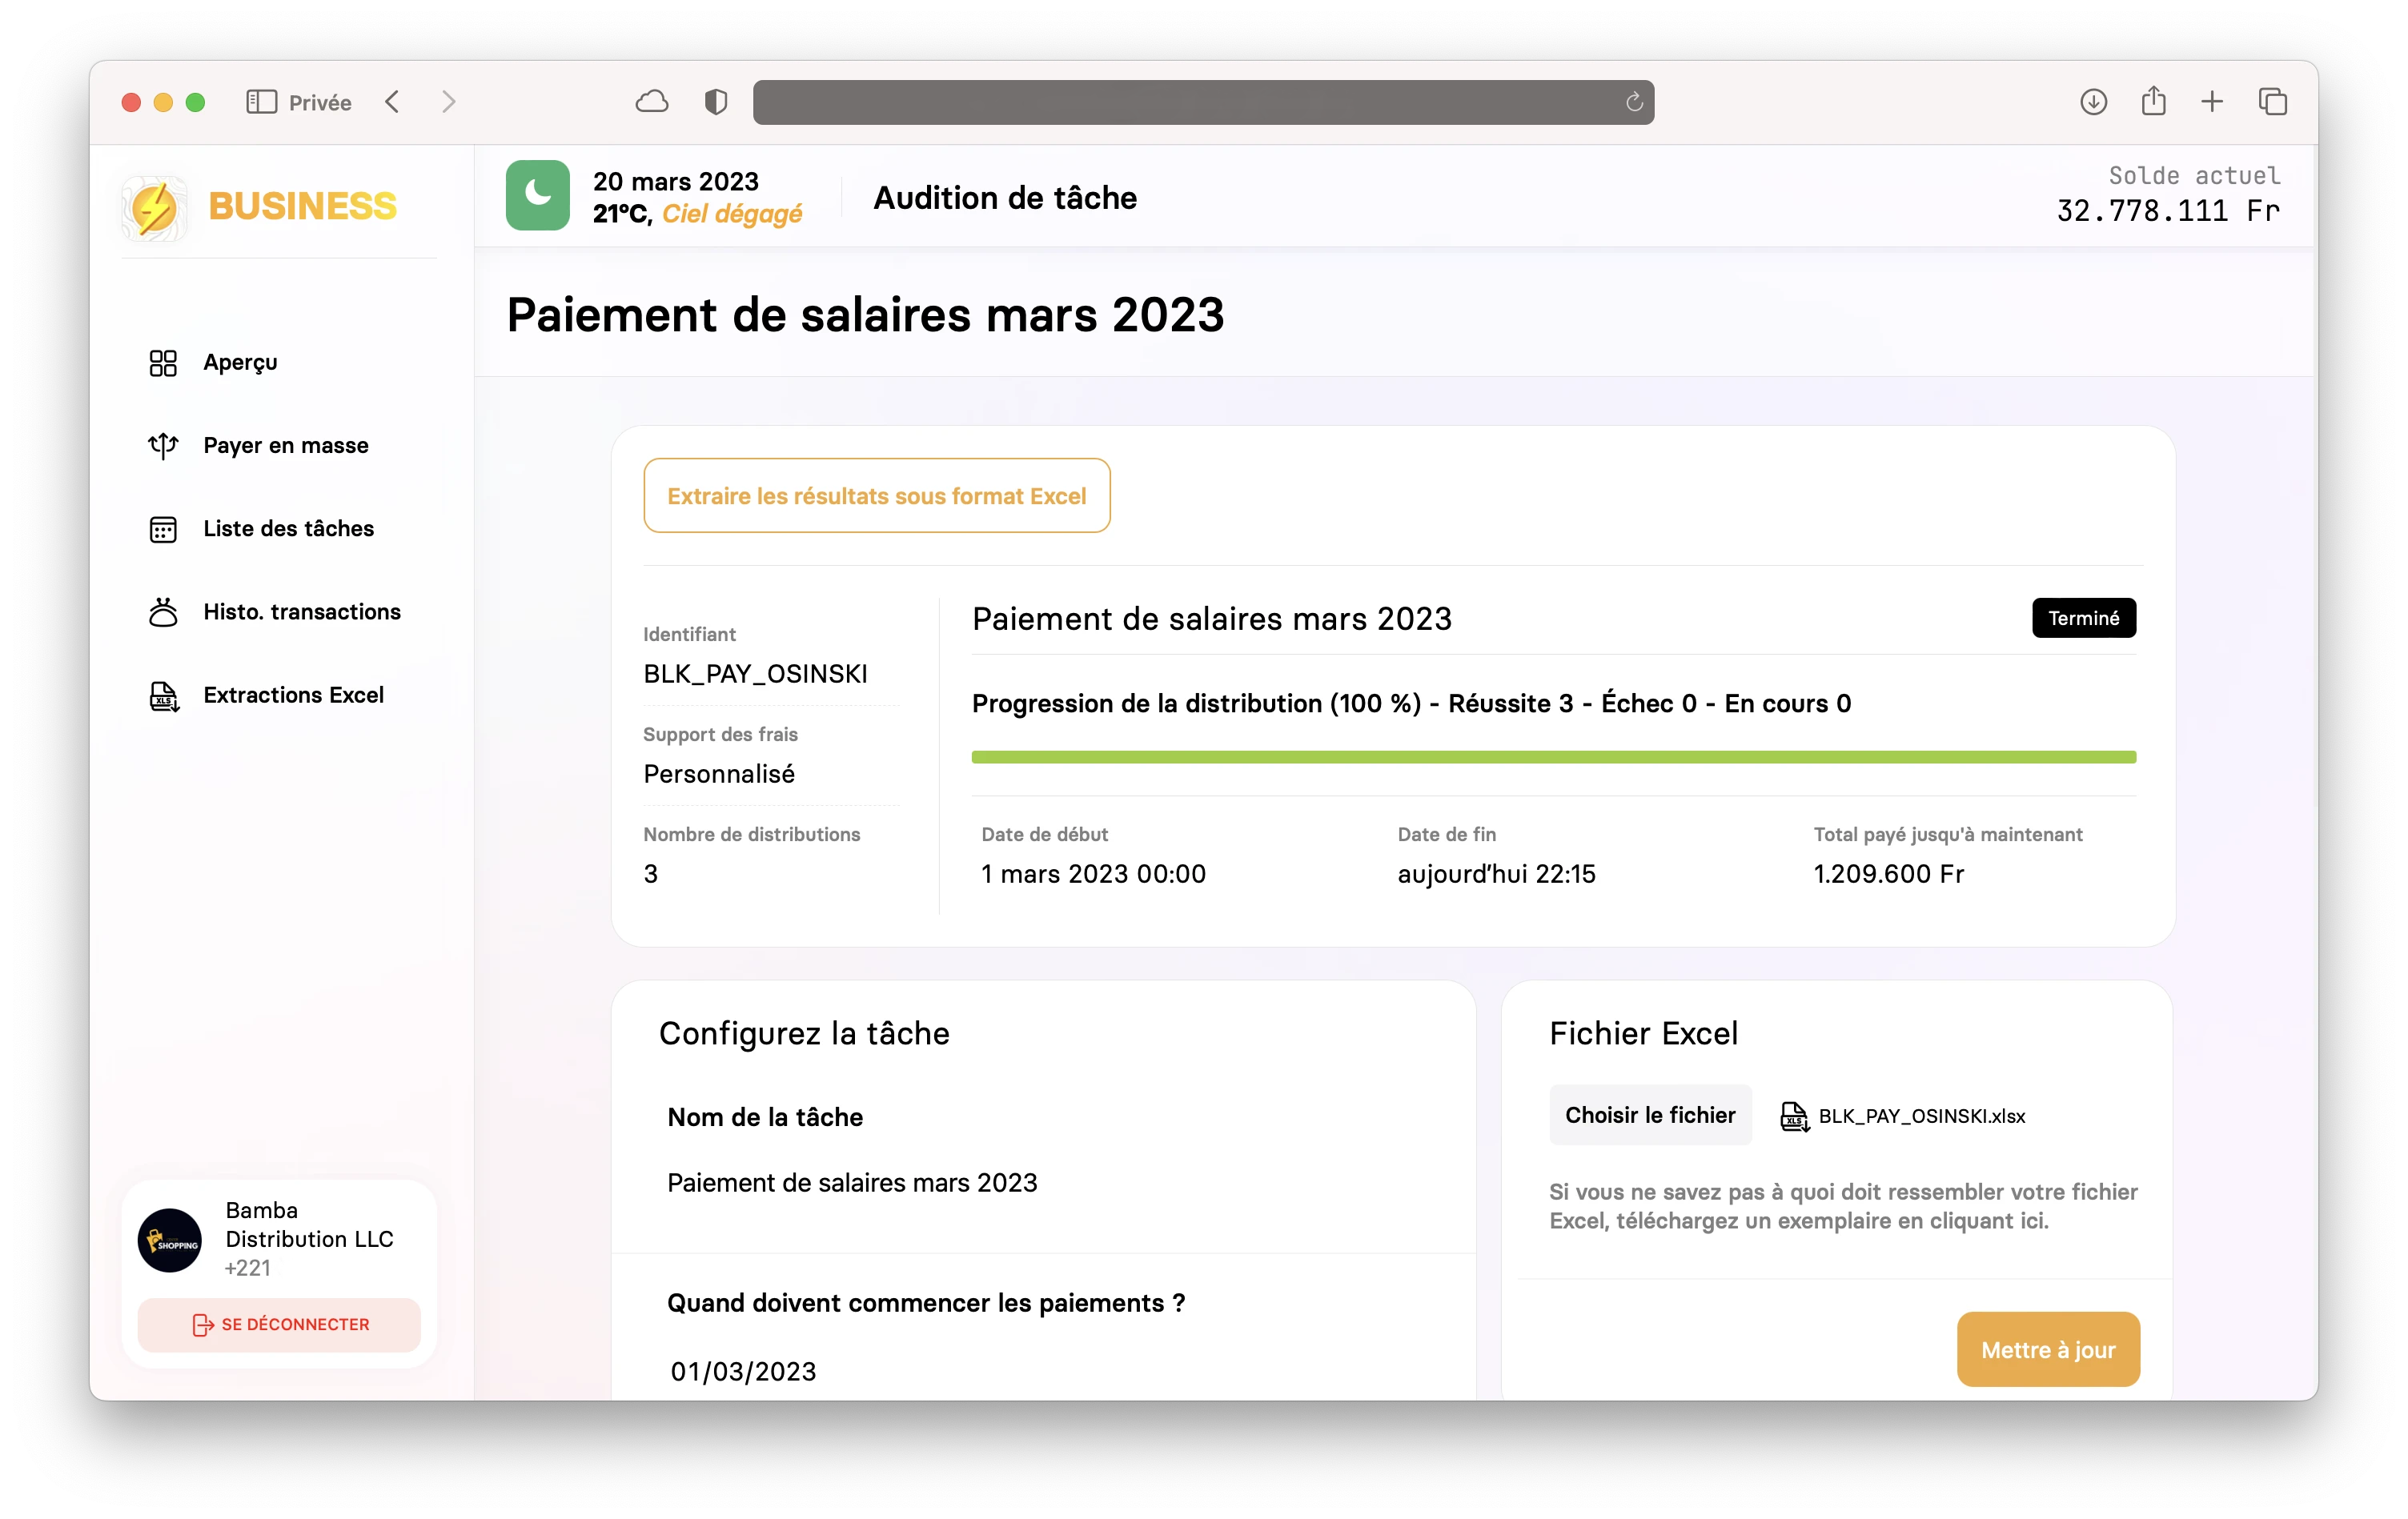Viewport: 2408px width, 1519px height.
Task: Click the Aperçu grid icon
Action: point(163,362)
